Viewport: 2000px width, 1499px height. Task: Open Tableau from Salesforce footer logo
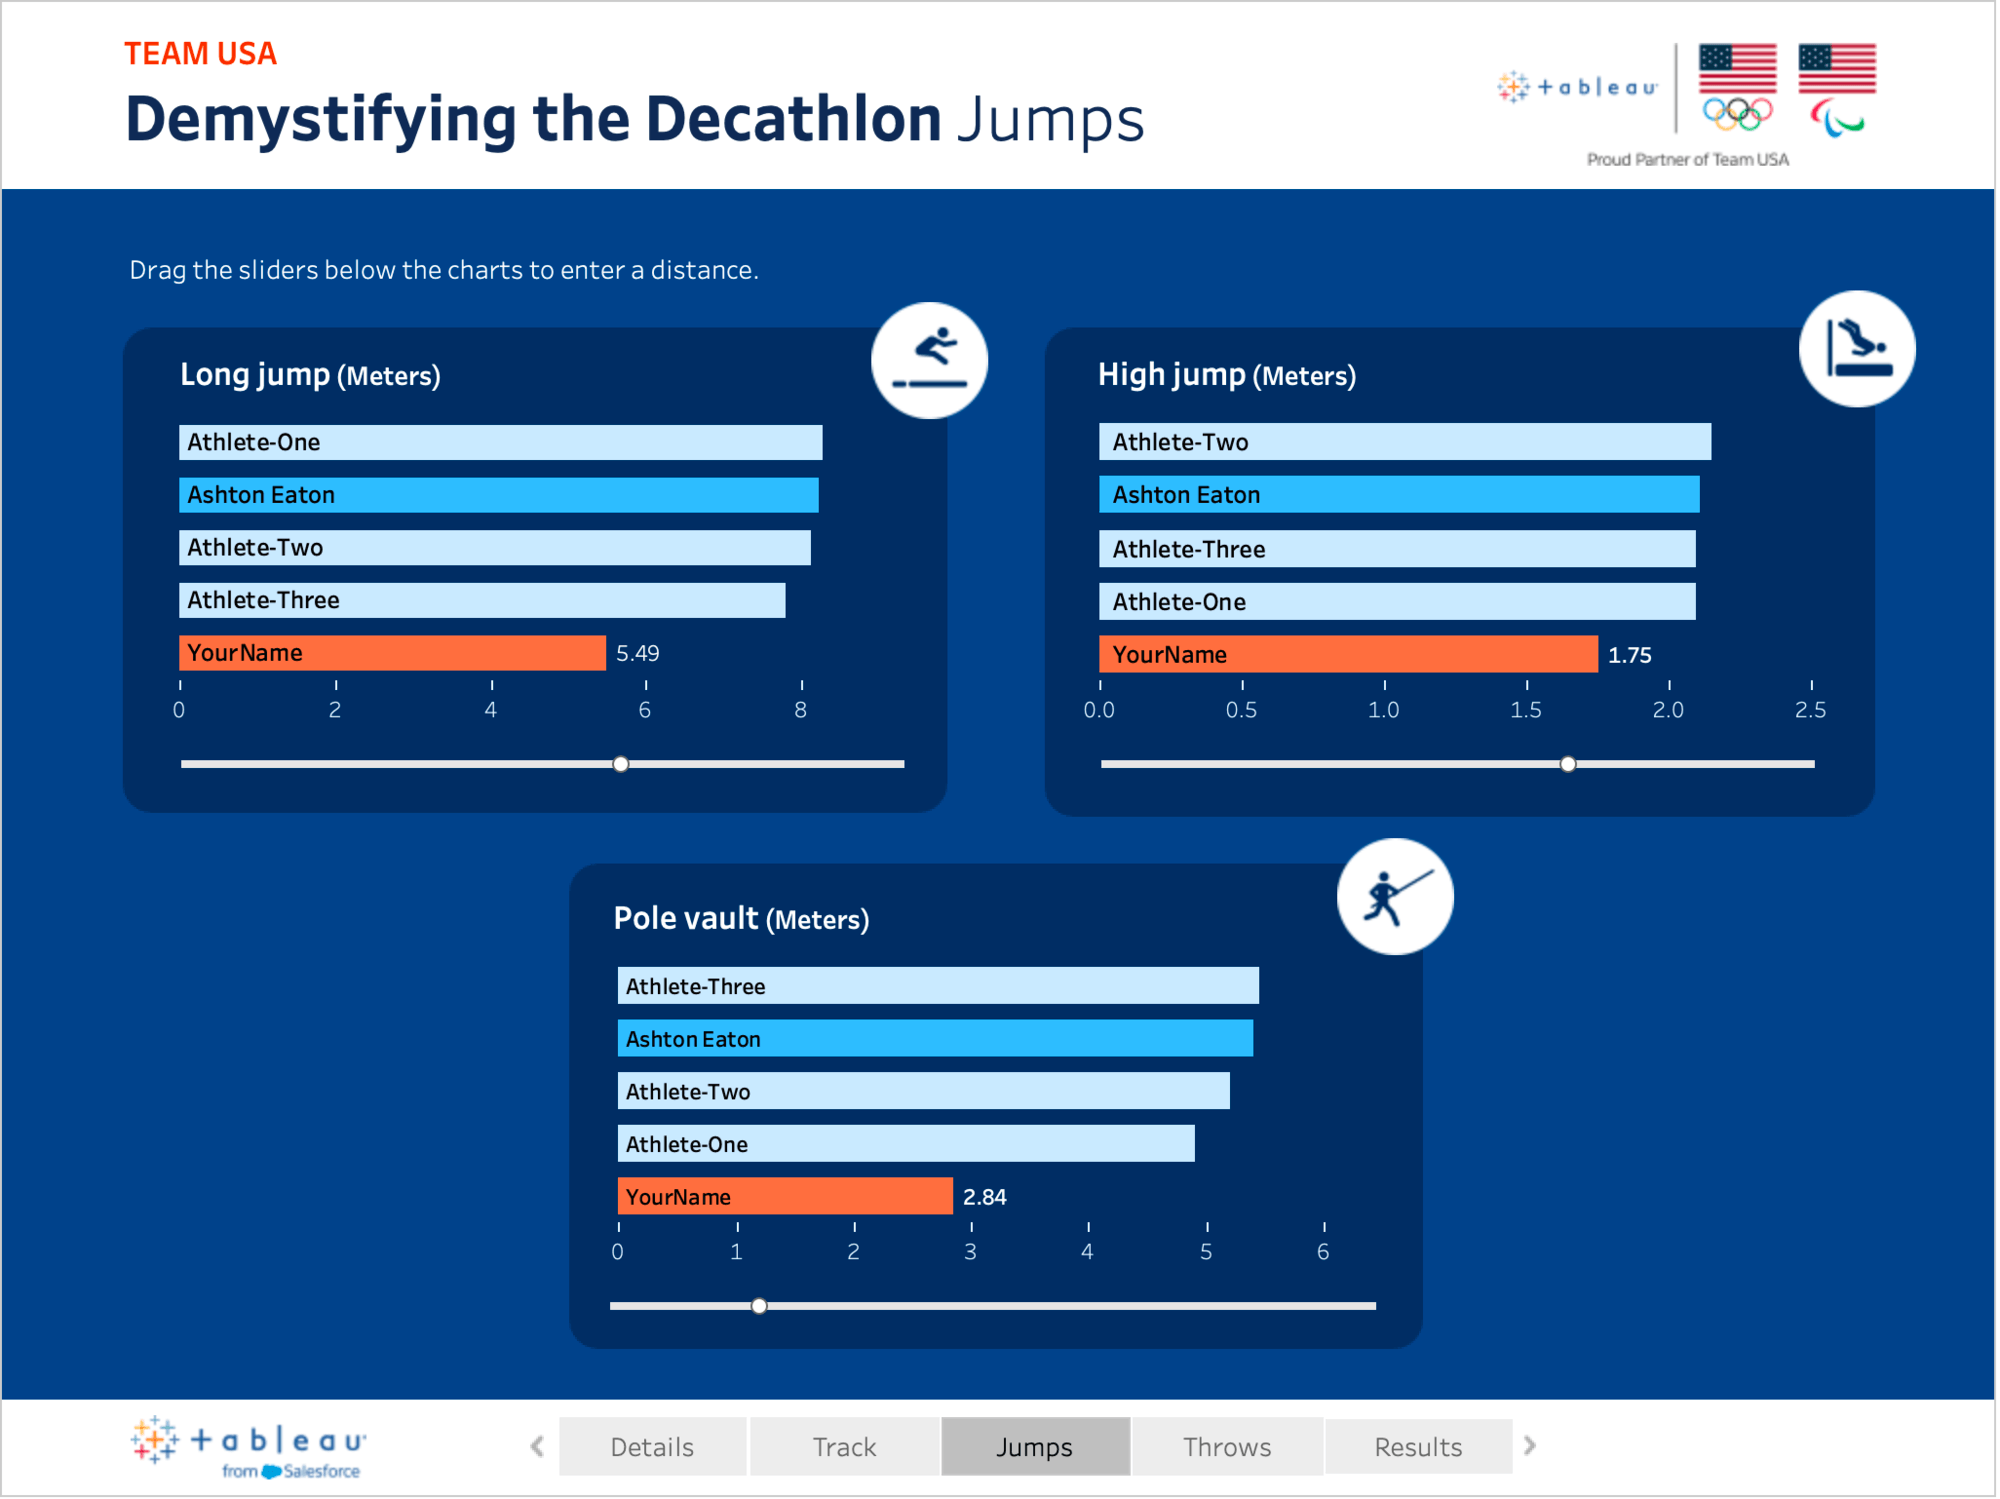click(x=248, y=1447)
